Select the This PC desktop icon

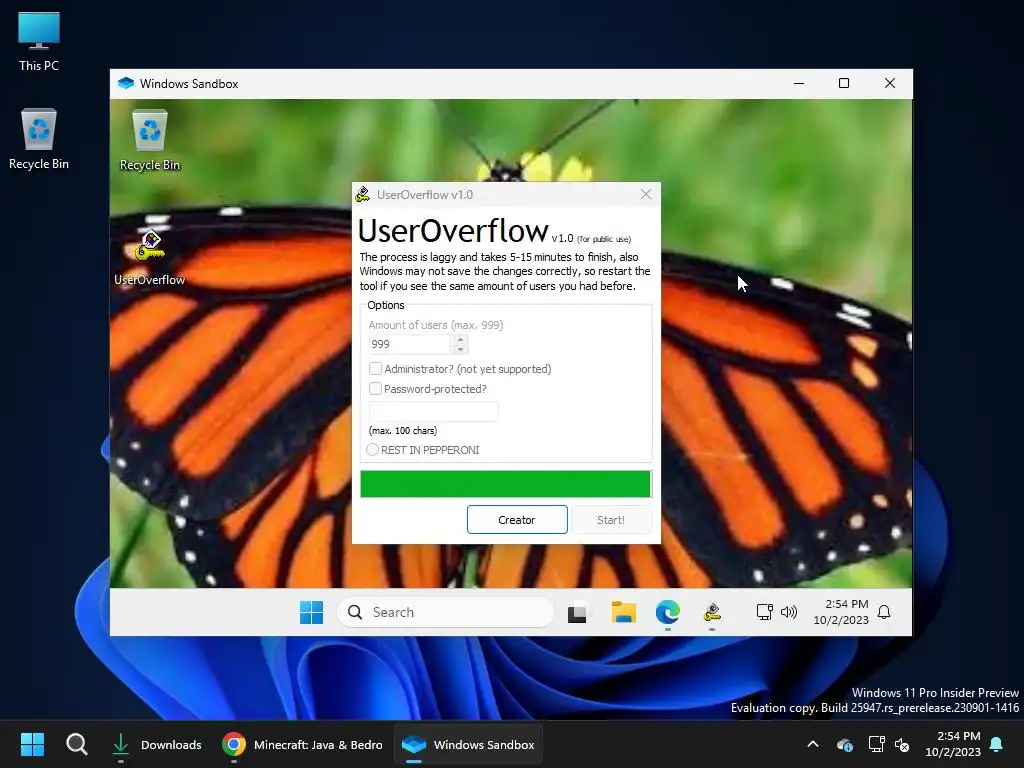click(39, 41)
